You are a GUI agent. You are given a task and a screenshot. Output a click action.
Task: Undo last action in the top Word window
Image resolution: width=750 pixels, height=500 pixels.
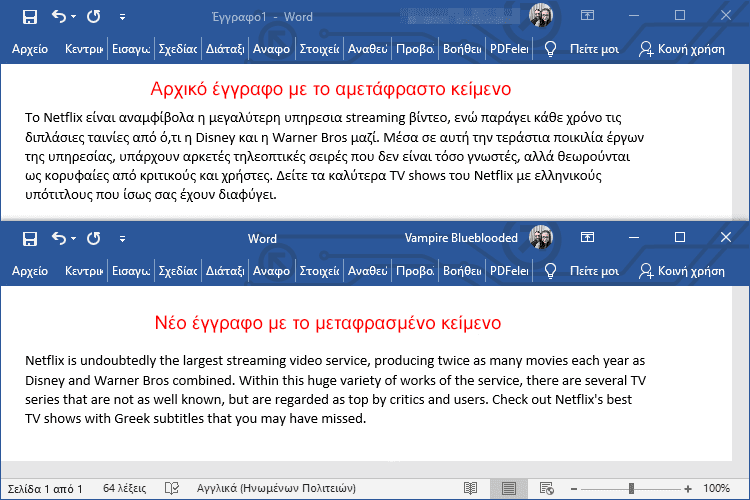(x=59, y=17)
